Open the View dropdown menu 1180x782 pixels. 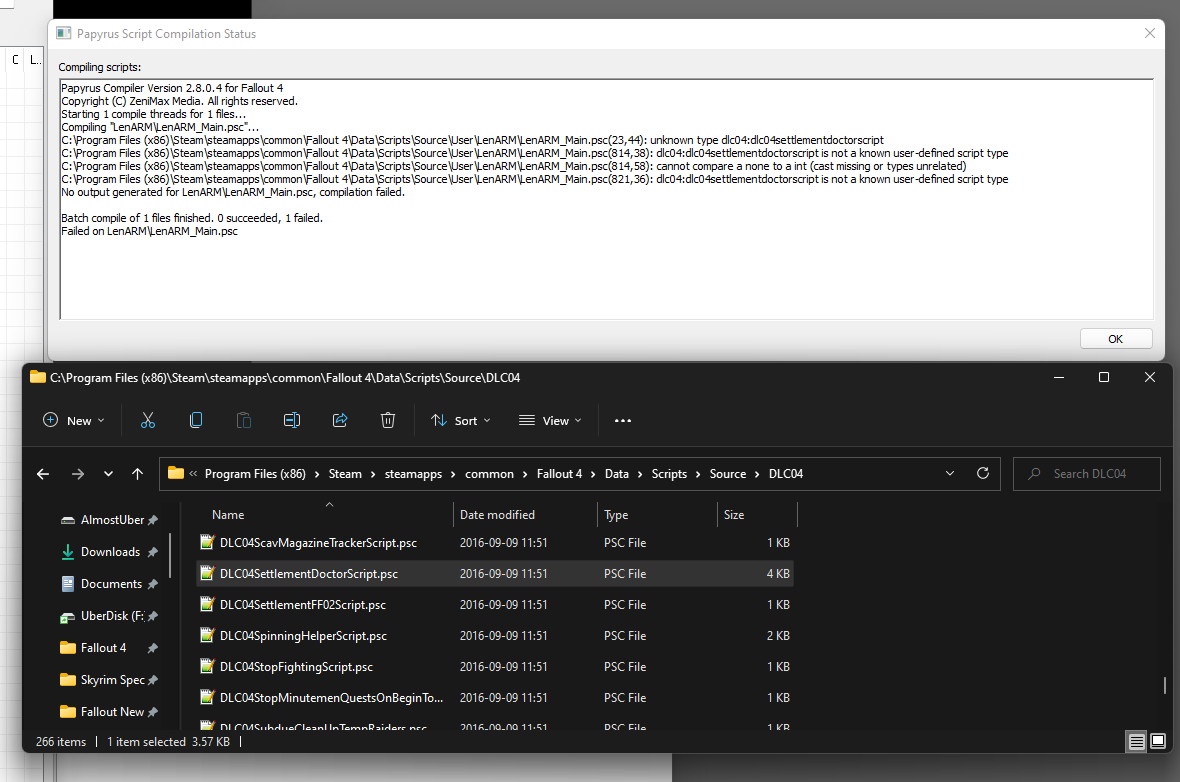[x=550, y=420]
